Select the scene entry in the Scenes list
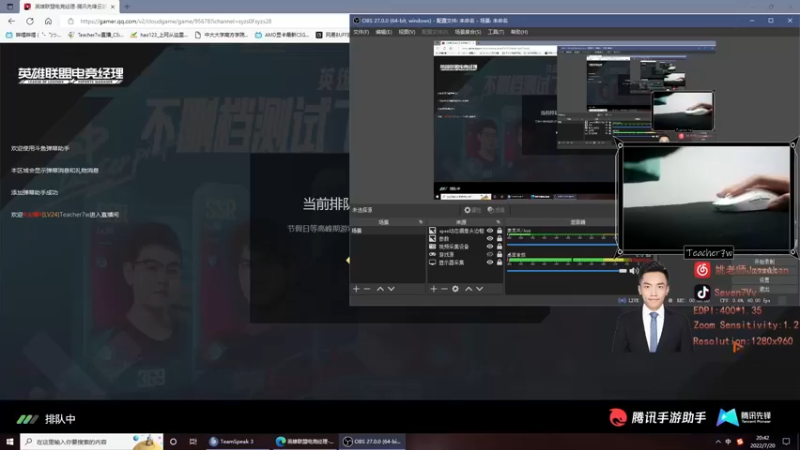Image resolution: width=800 pixels, height=450 pixels. (x=387, y=231)
